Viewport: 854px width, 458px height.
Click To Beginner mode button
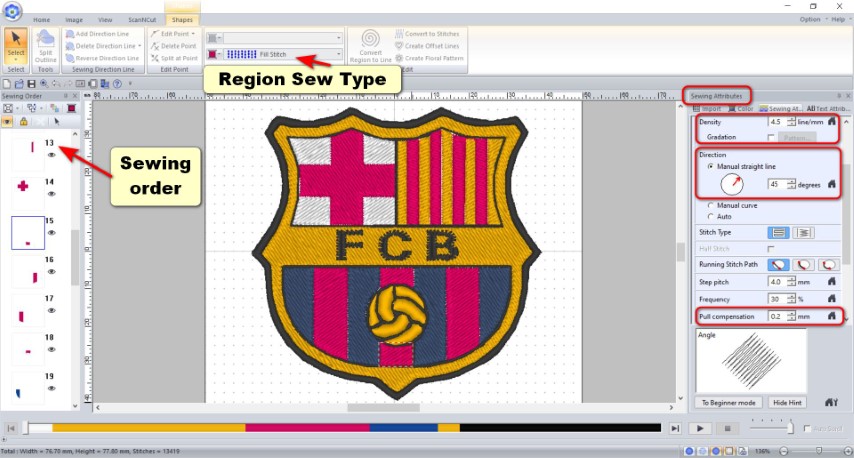click(728, 402)
